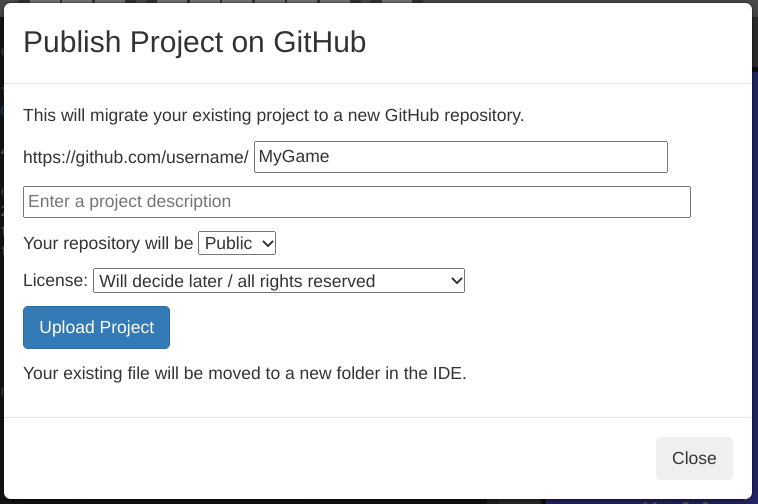Image resolution: width=758 pixels, height=504 pixels.
Task: Click the migrate existing project notice text
Action: pyautogui.click(x=273, y=115)
